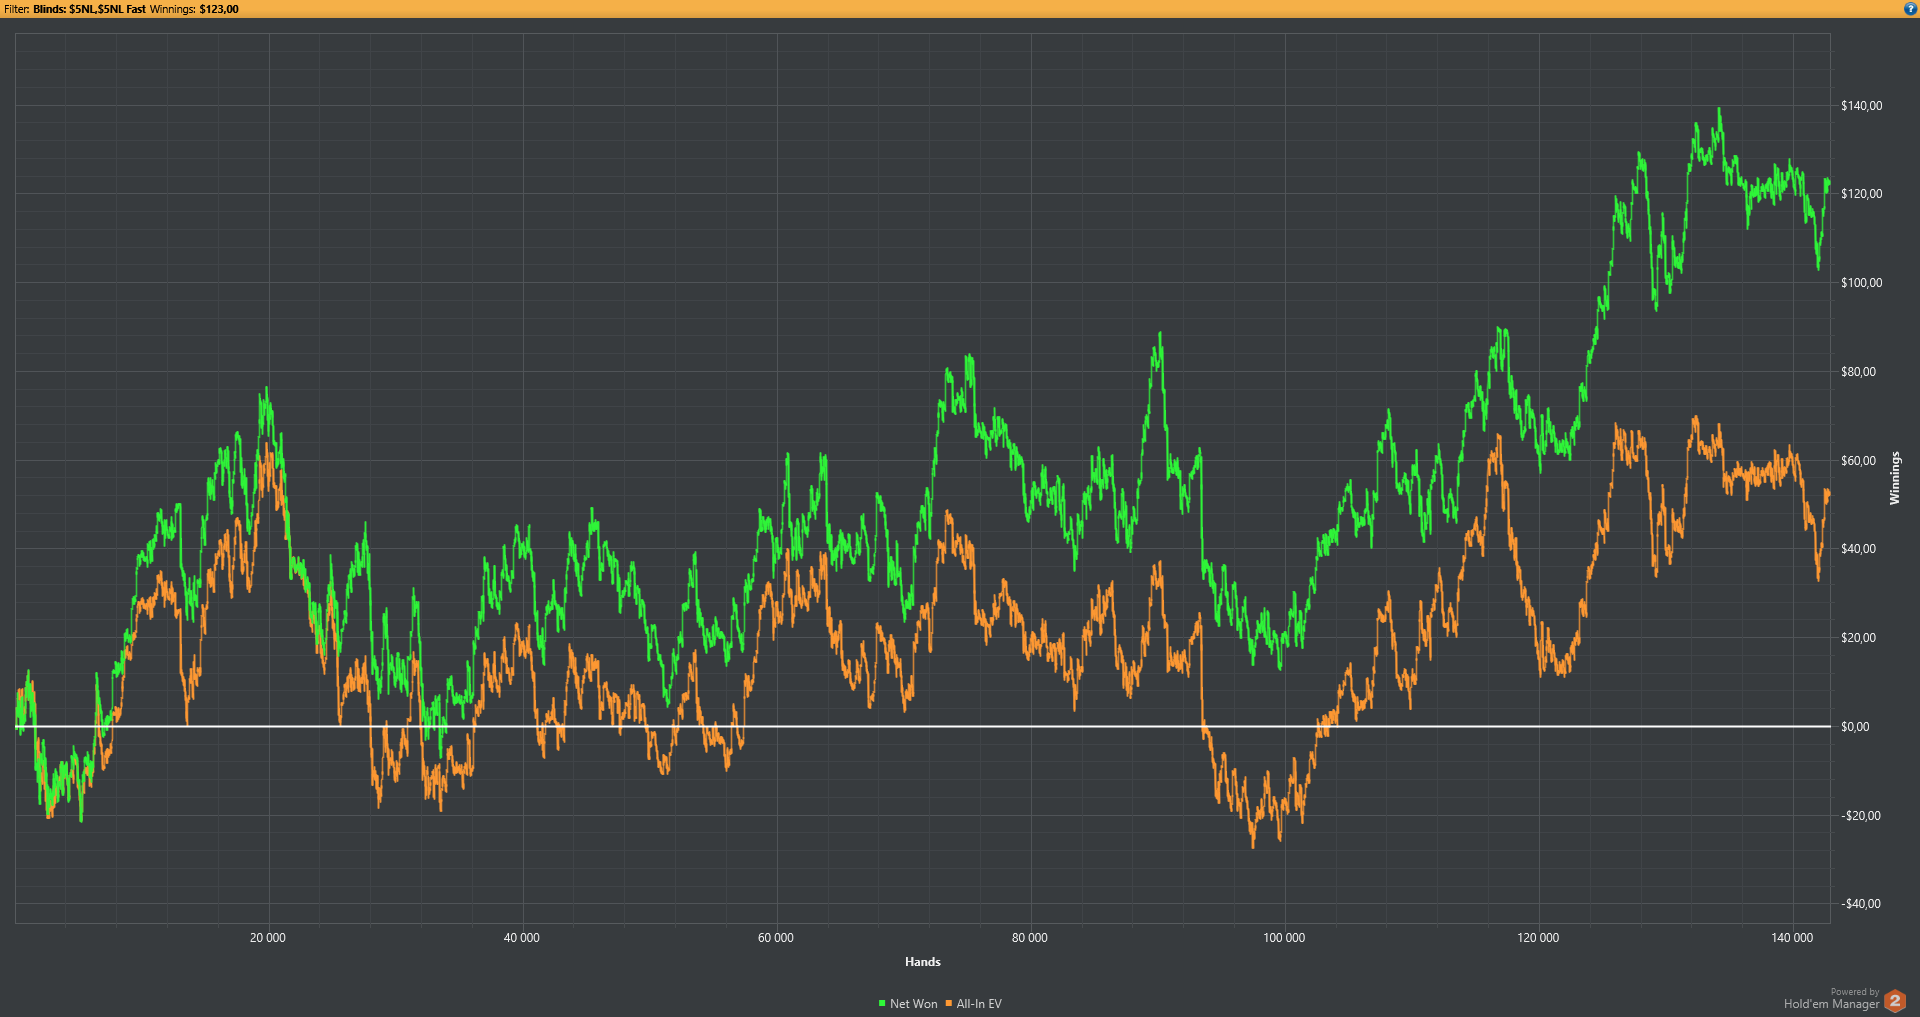Click the vertical Winnings axis title
Screen dimensions: 1920x1017
(1894, 478)
